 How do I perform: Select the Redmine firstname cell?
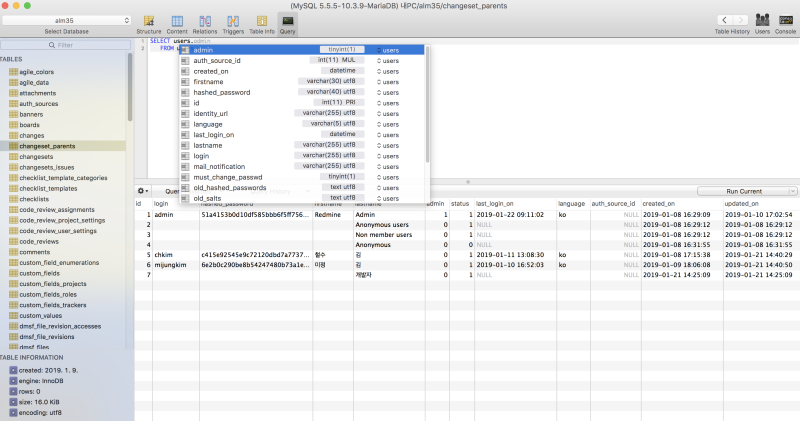(x=333, y=215)
